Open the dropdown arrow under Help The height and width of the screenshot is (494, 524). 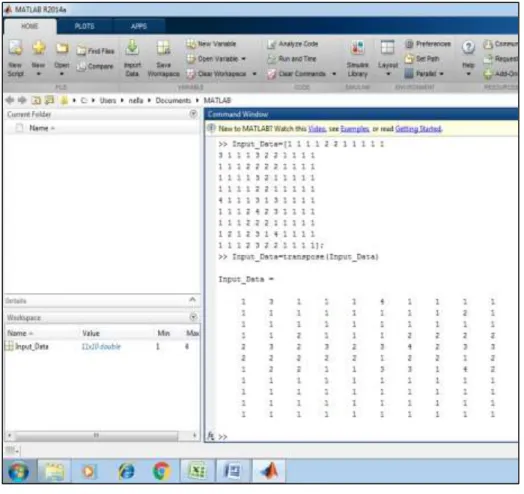469,74
